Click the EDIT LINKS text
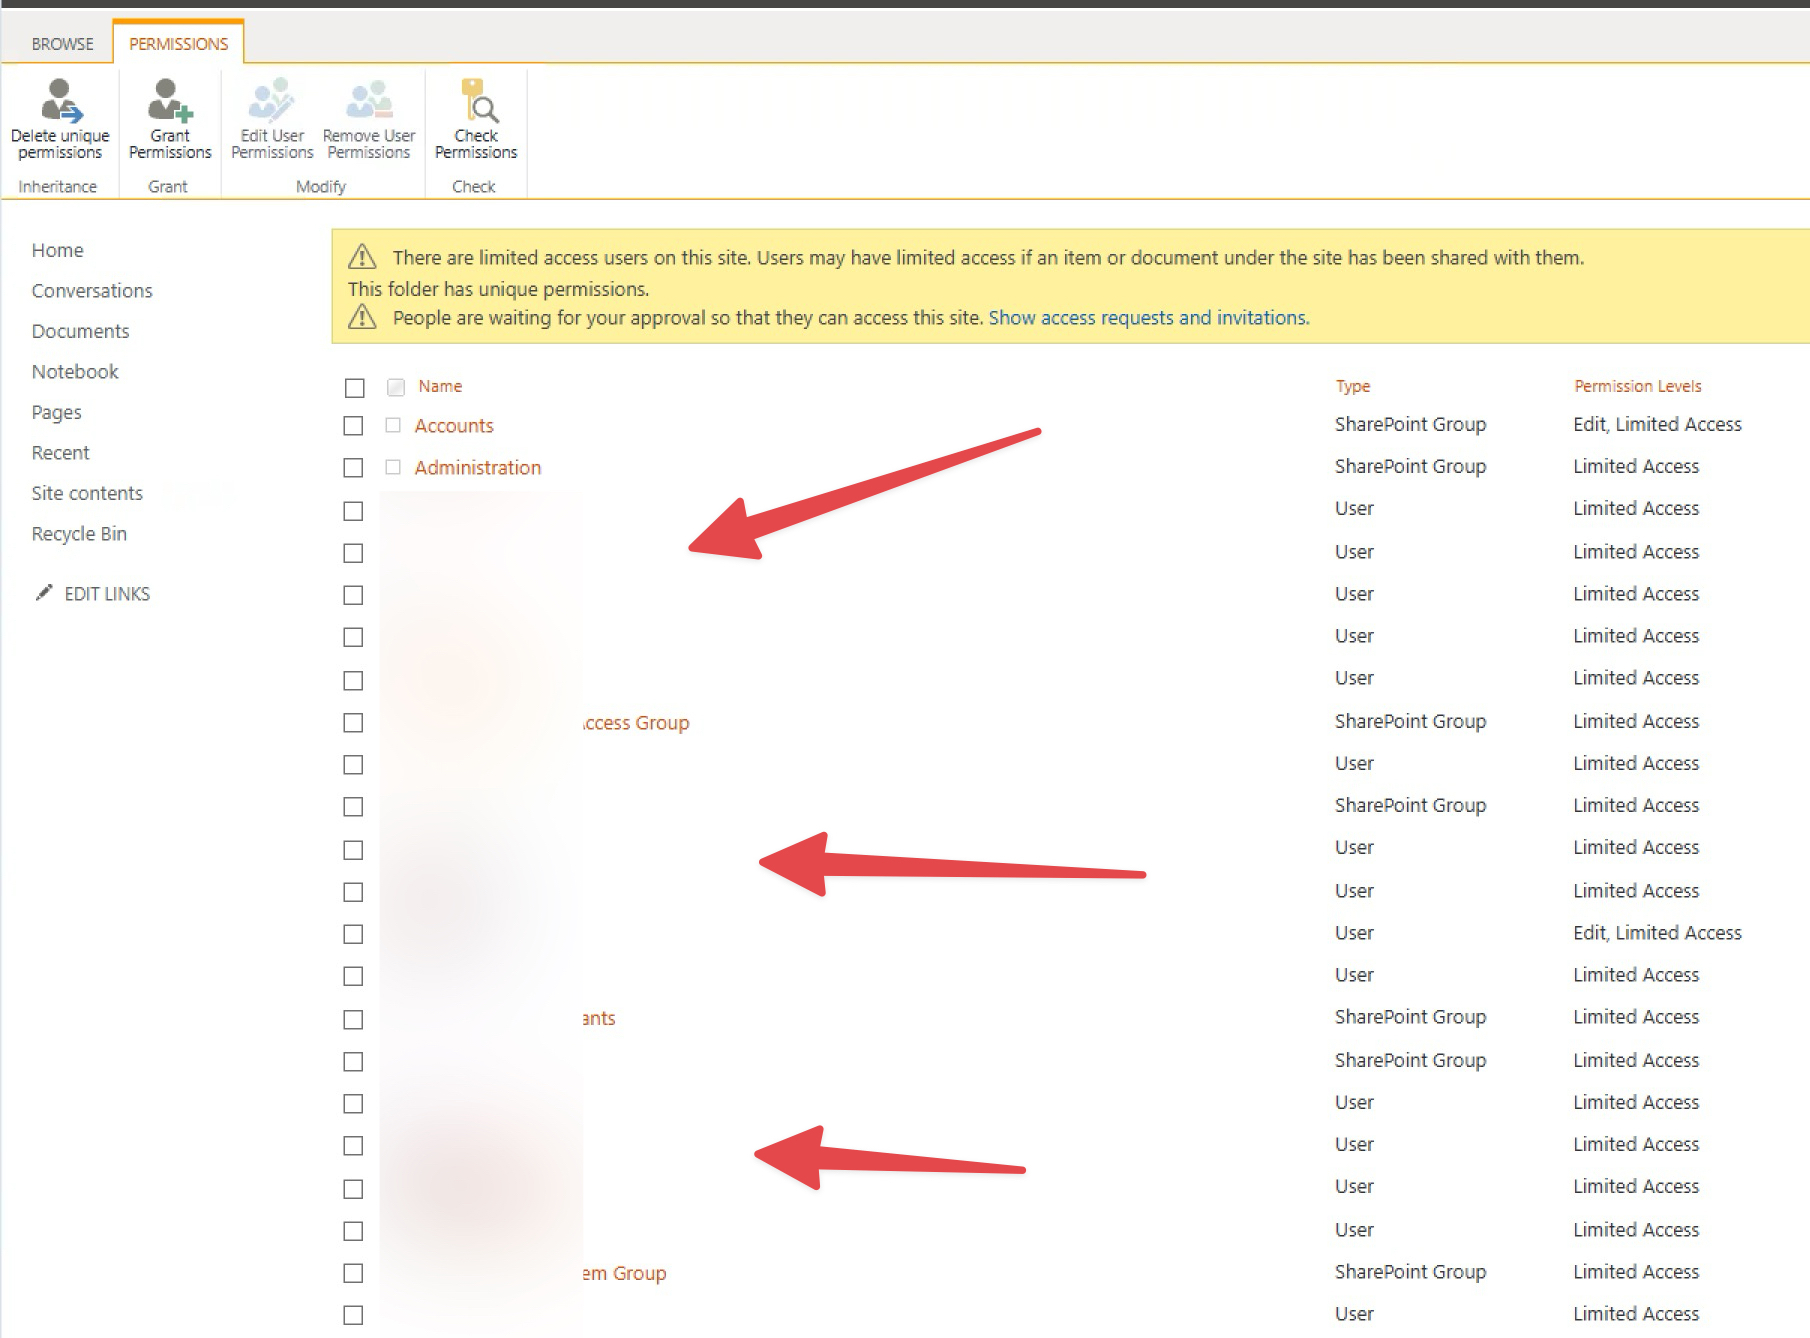 tap(107, 594)
